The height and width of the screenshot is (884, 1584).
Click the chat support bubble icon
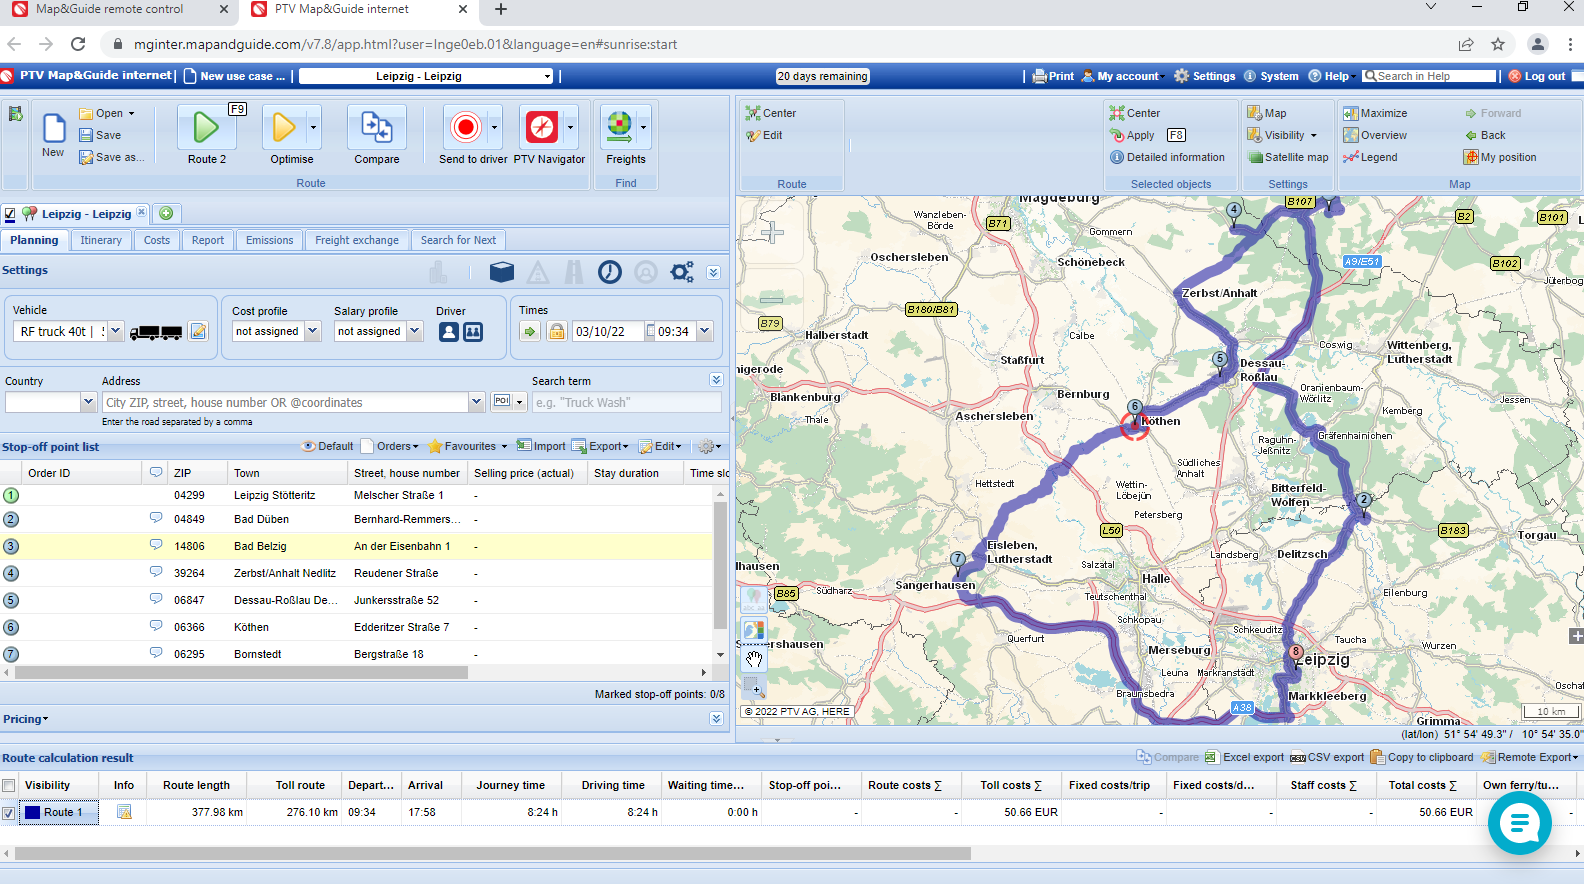(1519, 823)
